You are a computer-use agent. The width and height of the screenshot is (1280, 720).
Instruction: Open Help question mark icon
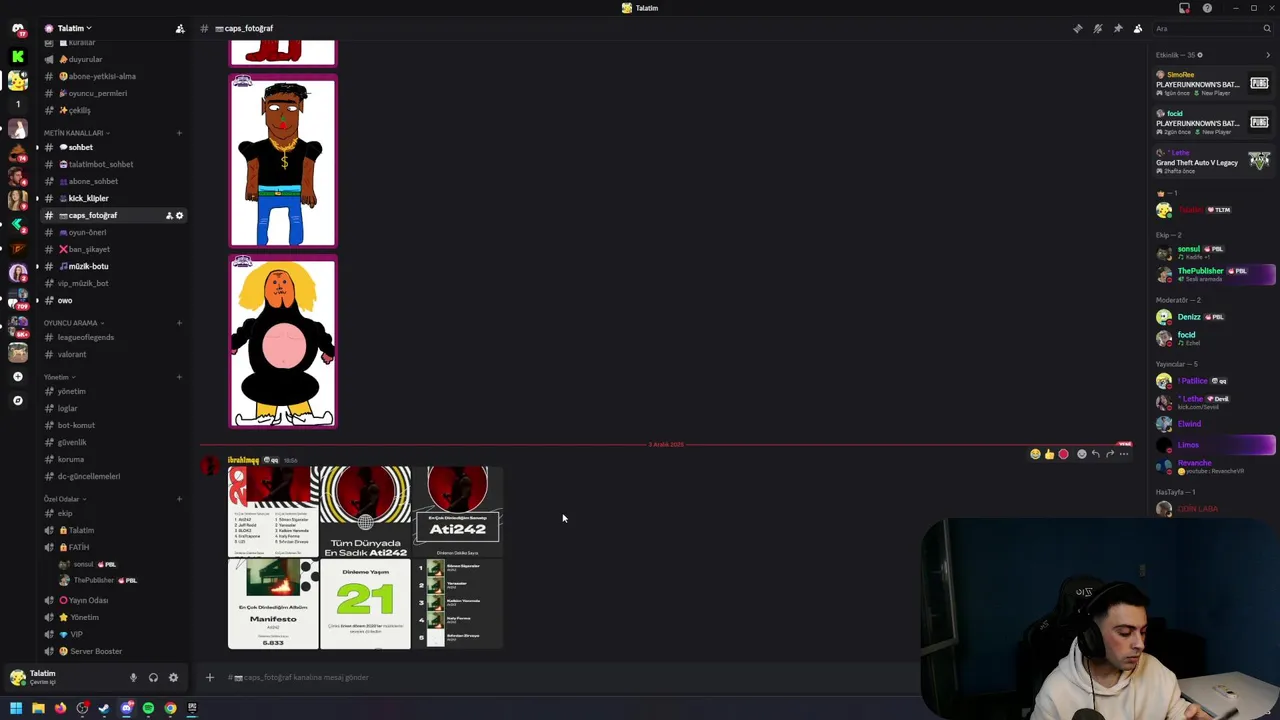[1207, 8]
